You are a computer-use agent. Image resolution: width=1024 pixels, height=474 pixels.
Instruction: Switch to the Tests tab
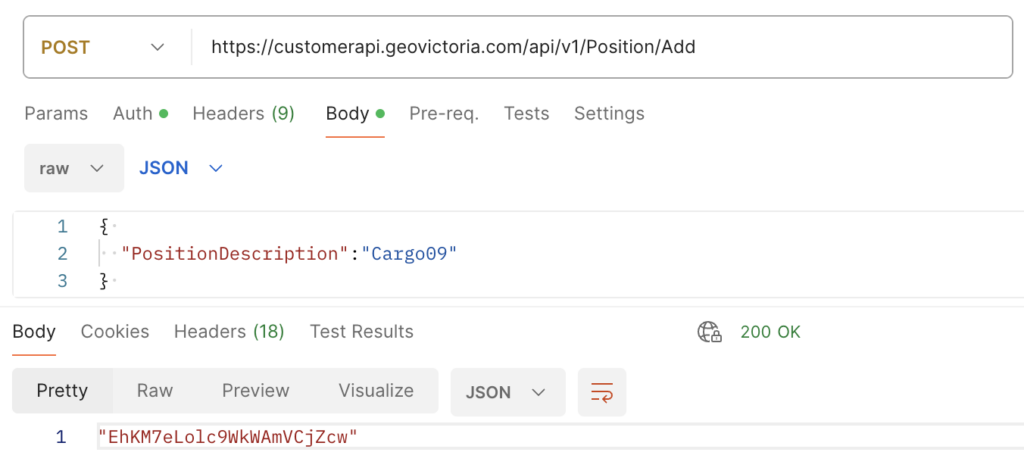click(526, 113)
